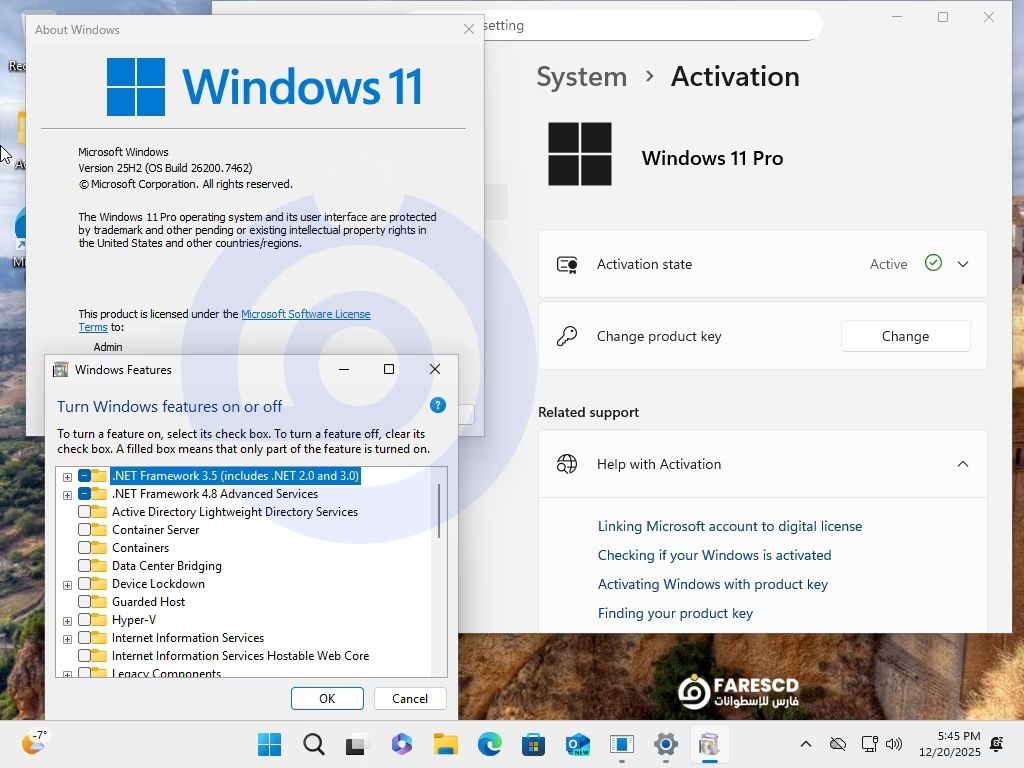Go back to System in the breadcrumb
This screenshot has height=768, width=1024.
581,77
